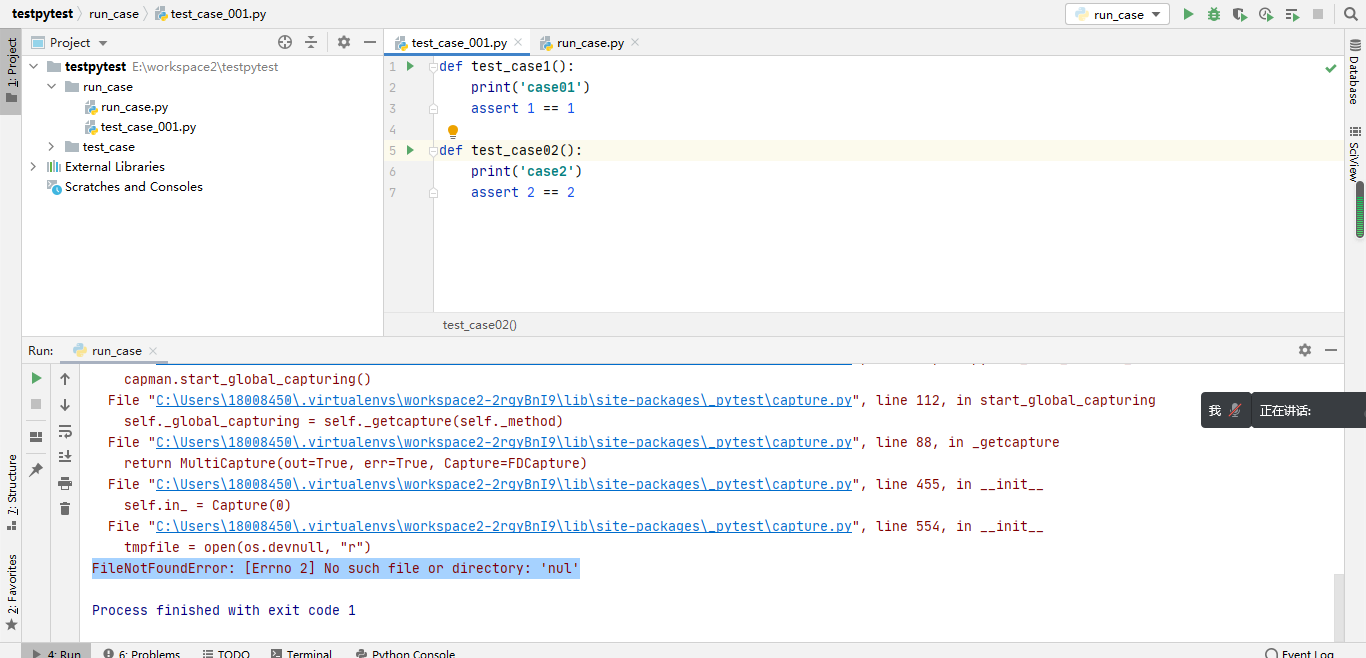Screen dimensions: 1366x658
Task: Collapse the run_case folder in tree
Action: [x=52, y=87]
